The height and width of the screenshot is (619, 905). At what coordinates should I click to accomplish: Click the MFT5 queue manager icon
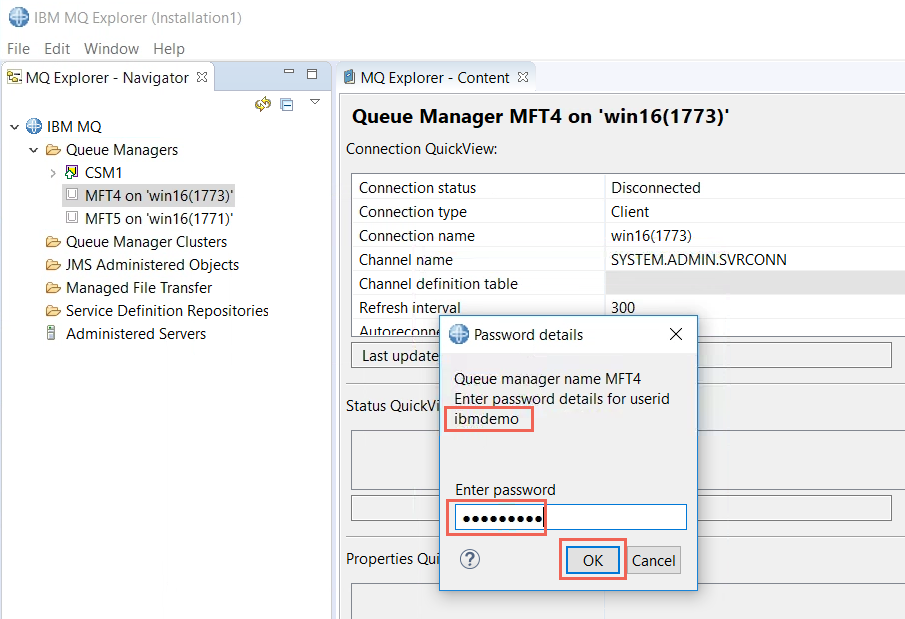pyautogui.click(x=72, y=217)
